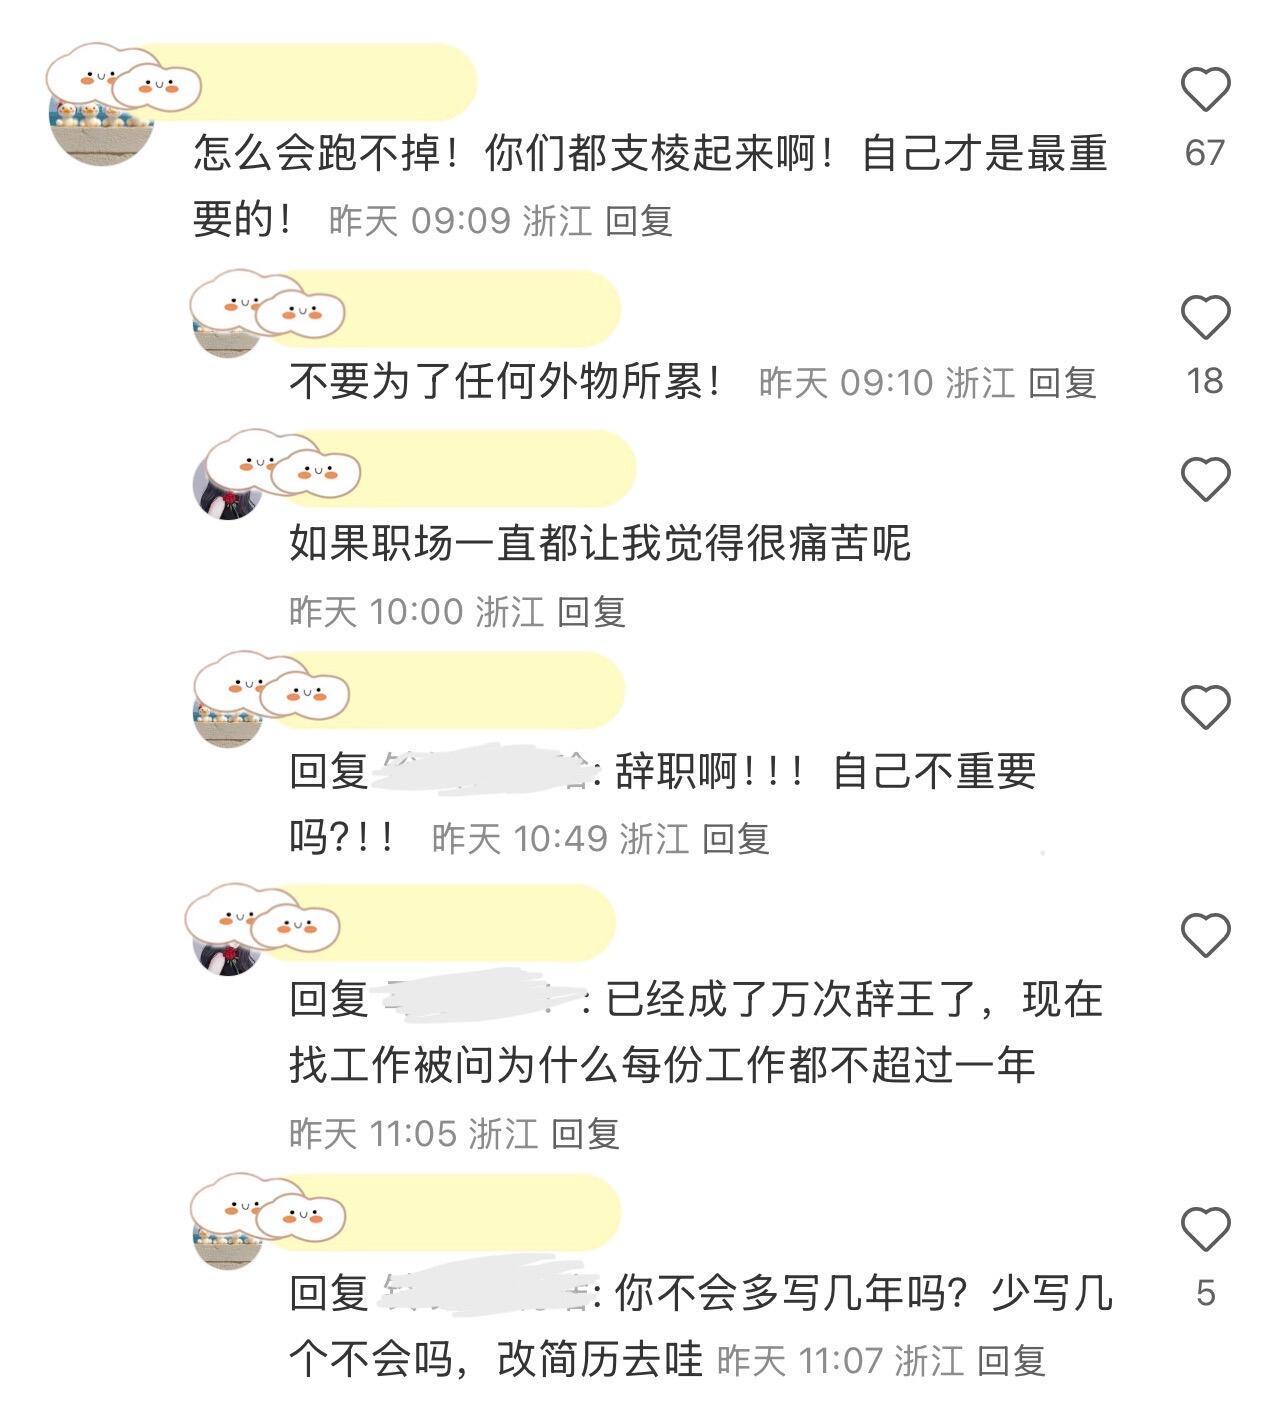Viewport: 1284px width, 1417px height.
Task: Open blurred username mentioned in 辞职啊 reply
Action: point(482,770)
